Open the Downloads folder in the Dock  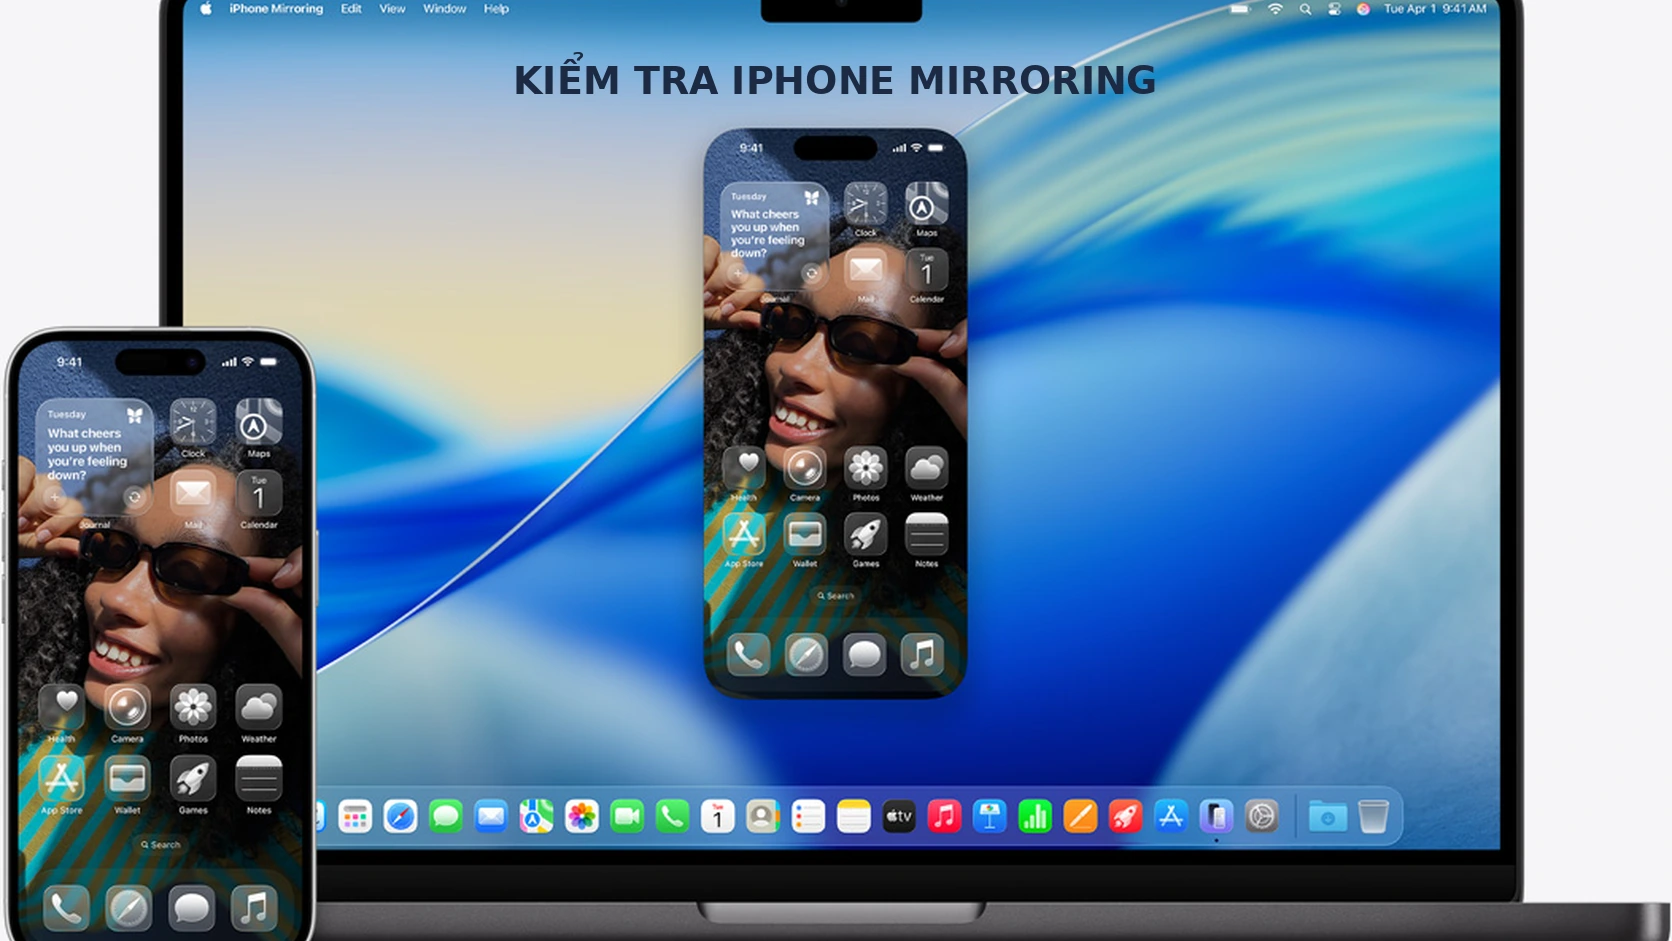pos(1328,817)
